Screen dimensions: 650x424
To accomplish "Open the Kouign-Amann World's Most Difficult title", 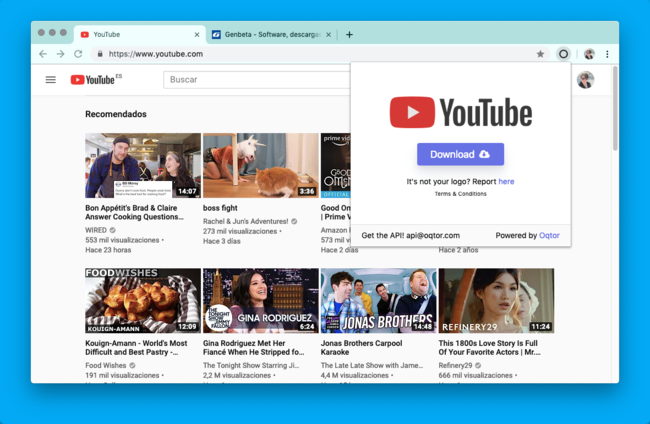I will point(136,347).
